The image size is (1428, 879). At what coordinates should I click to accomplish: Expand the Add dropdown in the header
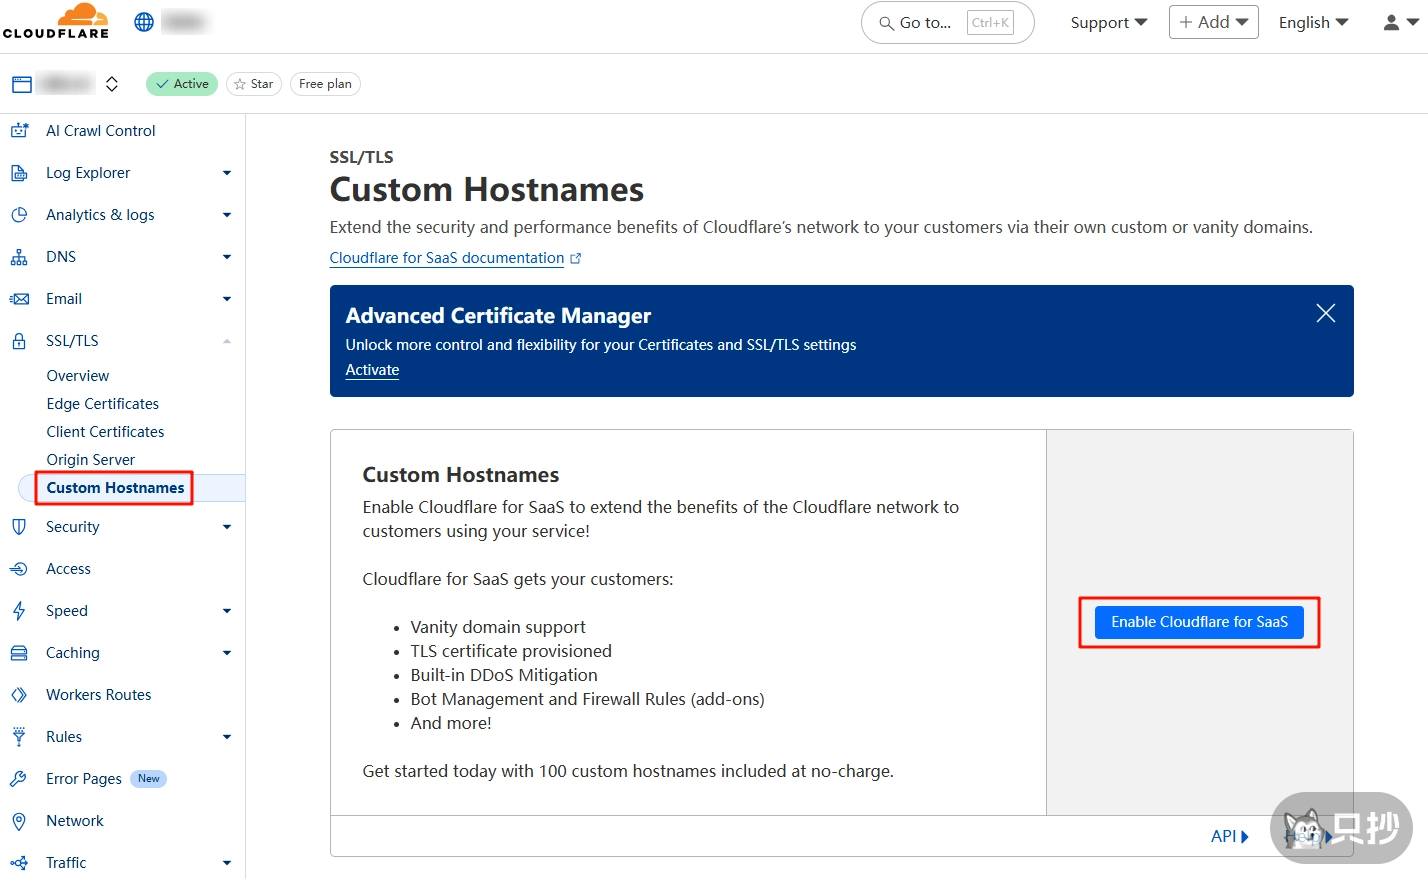[1213, 21]
